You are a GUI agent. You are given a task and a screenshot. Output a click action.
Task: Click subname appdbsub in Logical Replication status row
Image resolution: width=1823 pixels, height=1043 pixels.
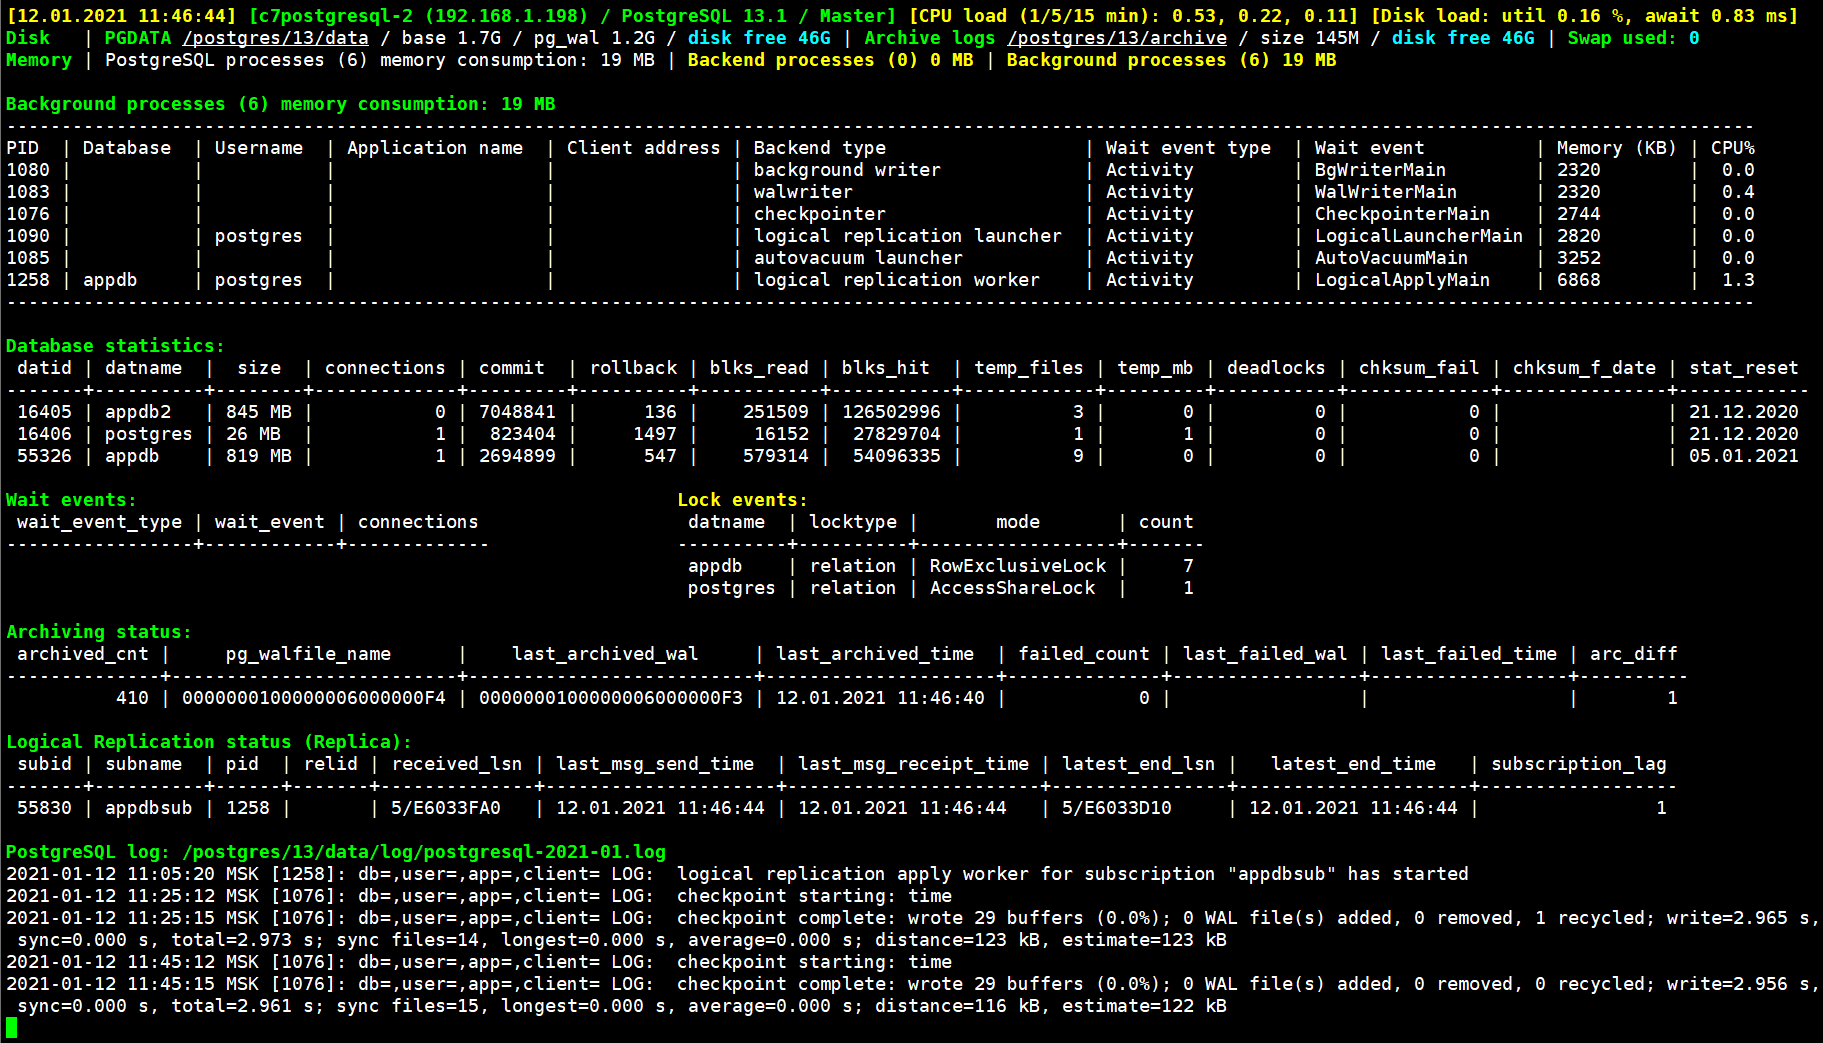click(149, 808)
